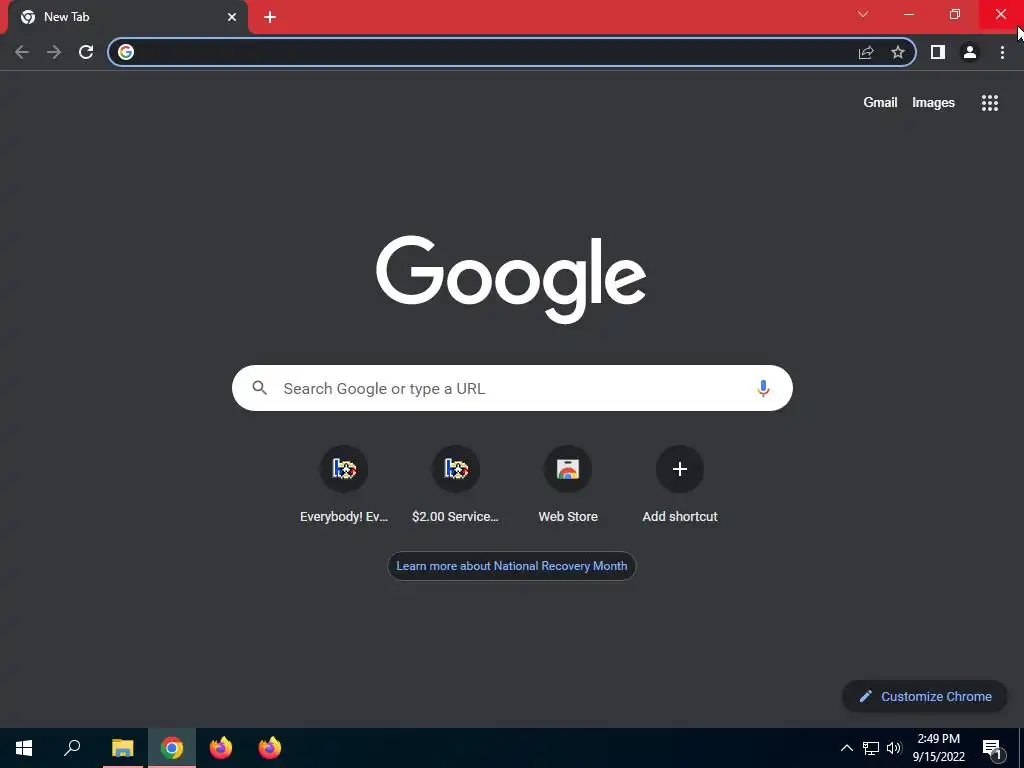Open the Everybody! Ev... shortcut

coord(344,485)
